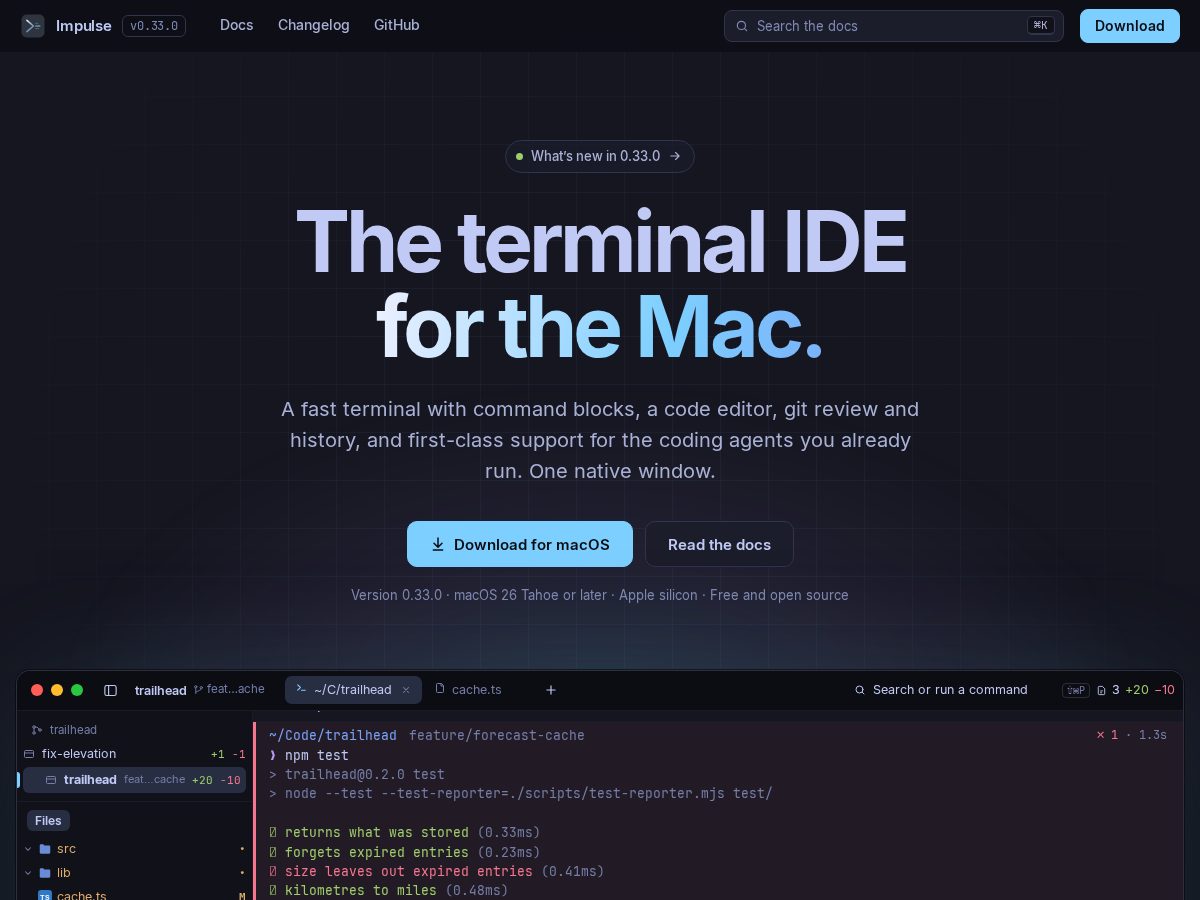This screenshot has height=900, width=1200.
Task: Click the failed count ×1 in command block
Action: (x=1107, y=735)
